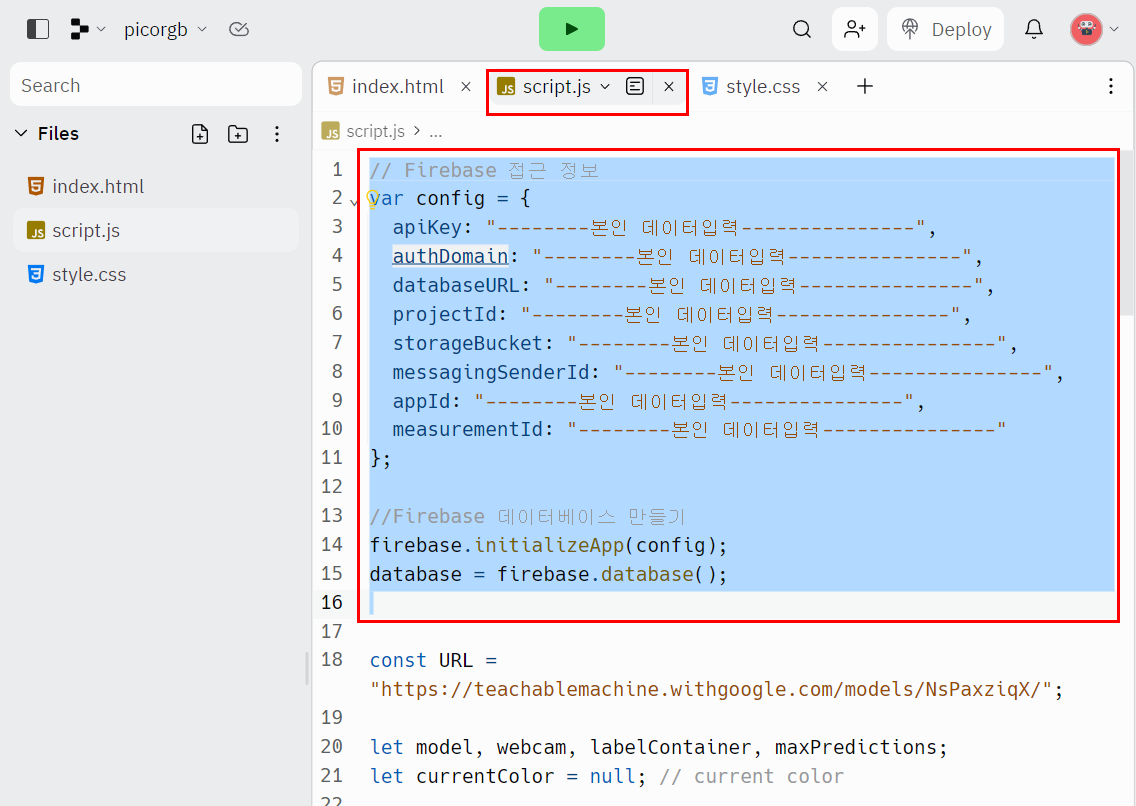Switch to the style.css tab

tap(751, 87)
